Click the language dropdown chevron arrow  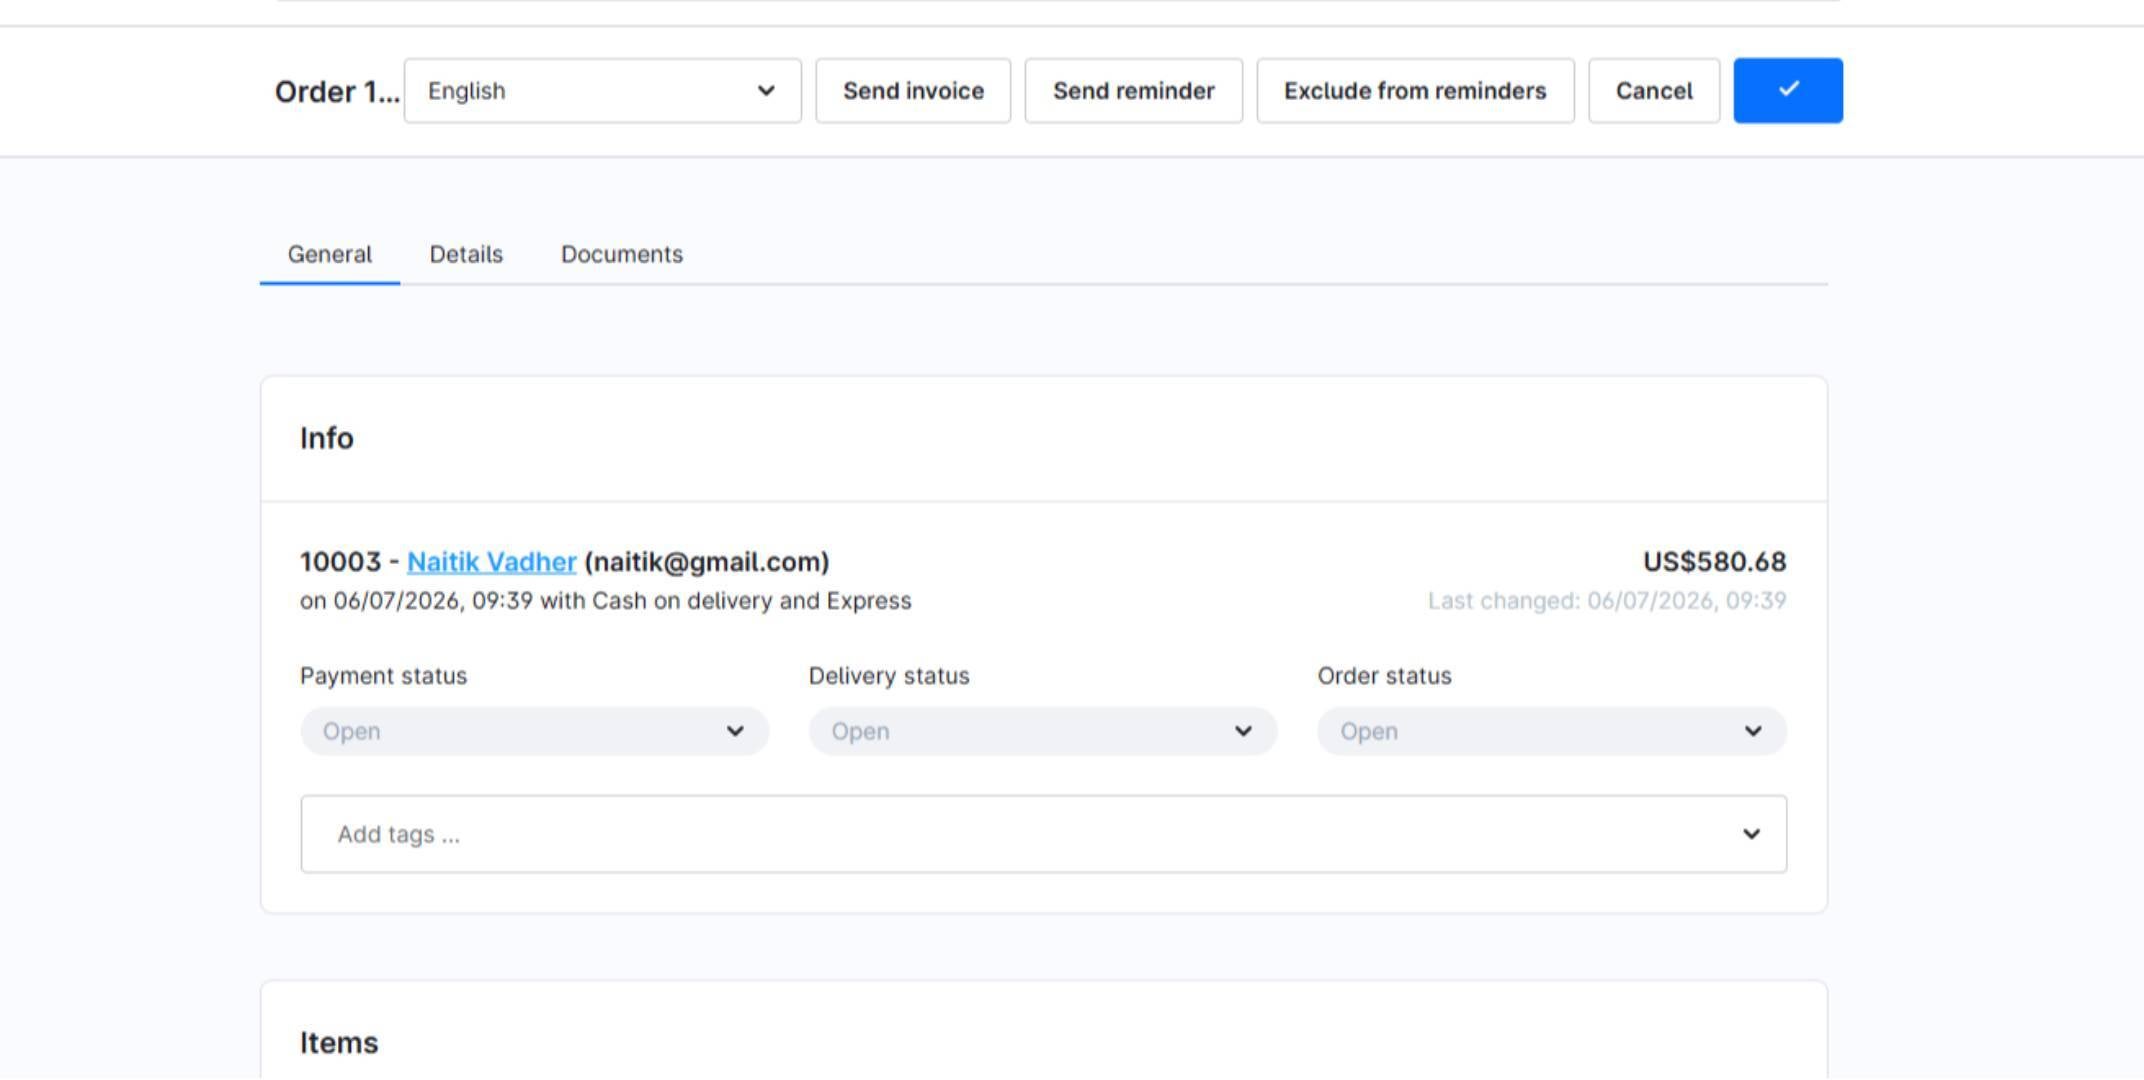pyautogui.click(x=766, y=91)
